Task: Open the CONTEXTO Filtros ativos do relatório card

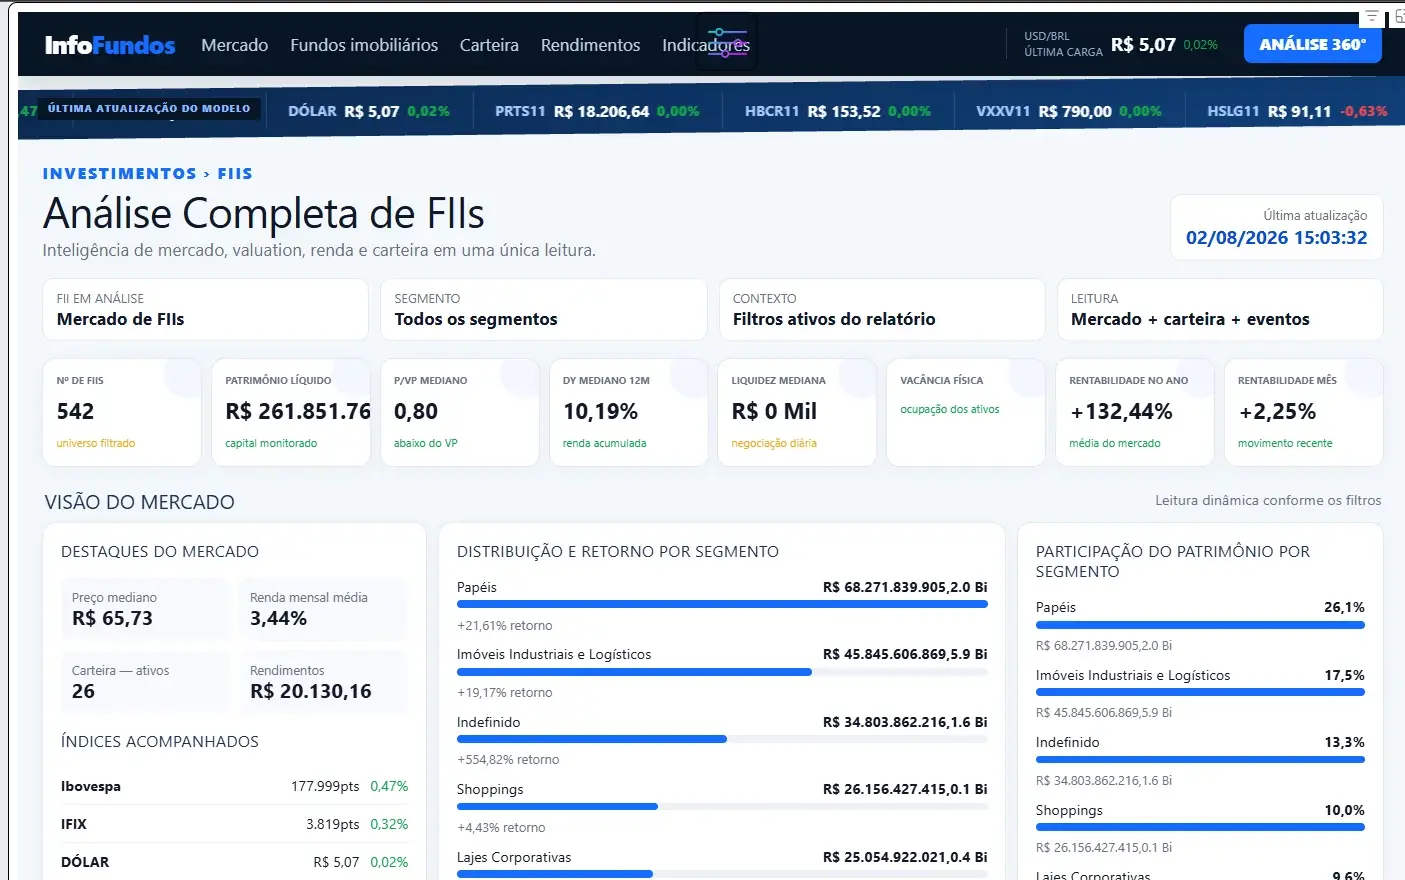Action: [882, 310]
